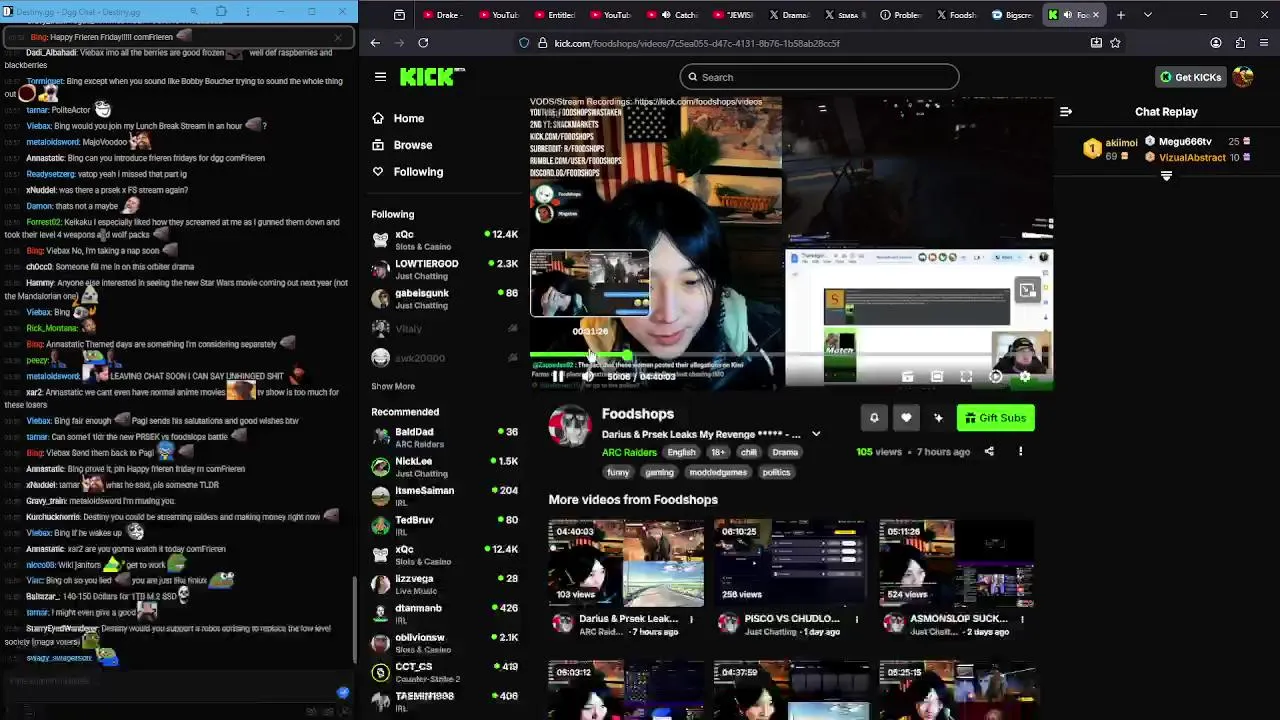Screen dimensions: 1280x720
Task: Expand the chat leaderboard down arrow
Action: tap(1166, 176)
